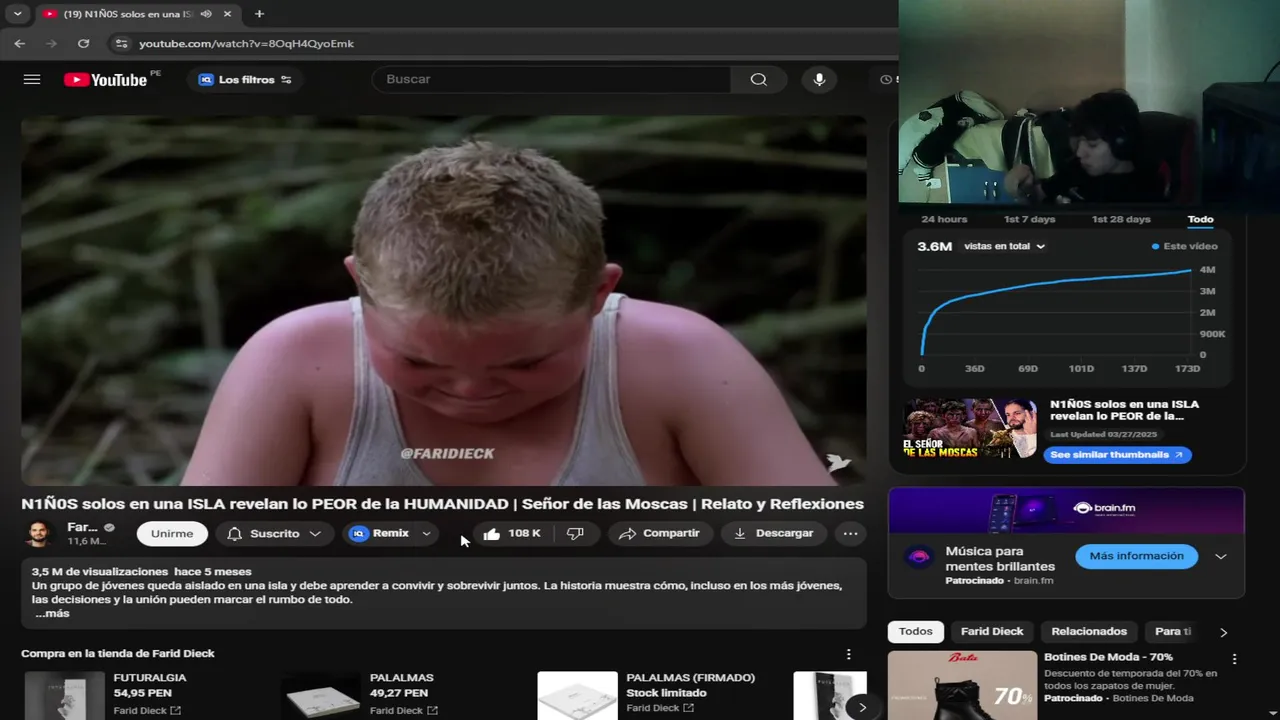The height and width of the screenshot is (720, 1280).
Task: Click Más información ad button
Action: 1136,556
